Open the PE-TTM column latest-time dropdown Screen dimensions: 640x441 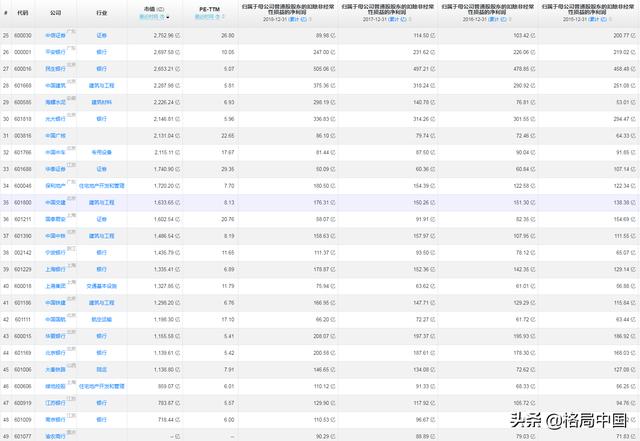(x=209, y=17)
